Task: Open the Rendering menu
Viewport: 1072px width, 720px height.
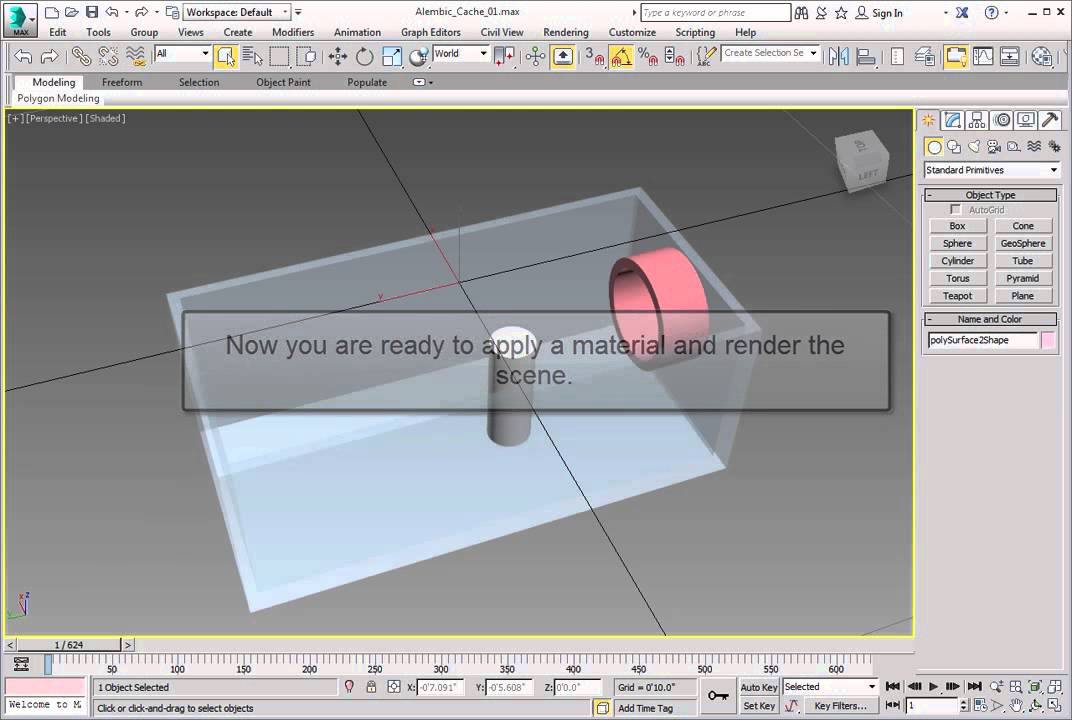Action: [x=565, y=32]
